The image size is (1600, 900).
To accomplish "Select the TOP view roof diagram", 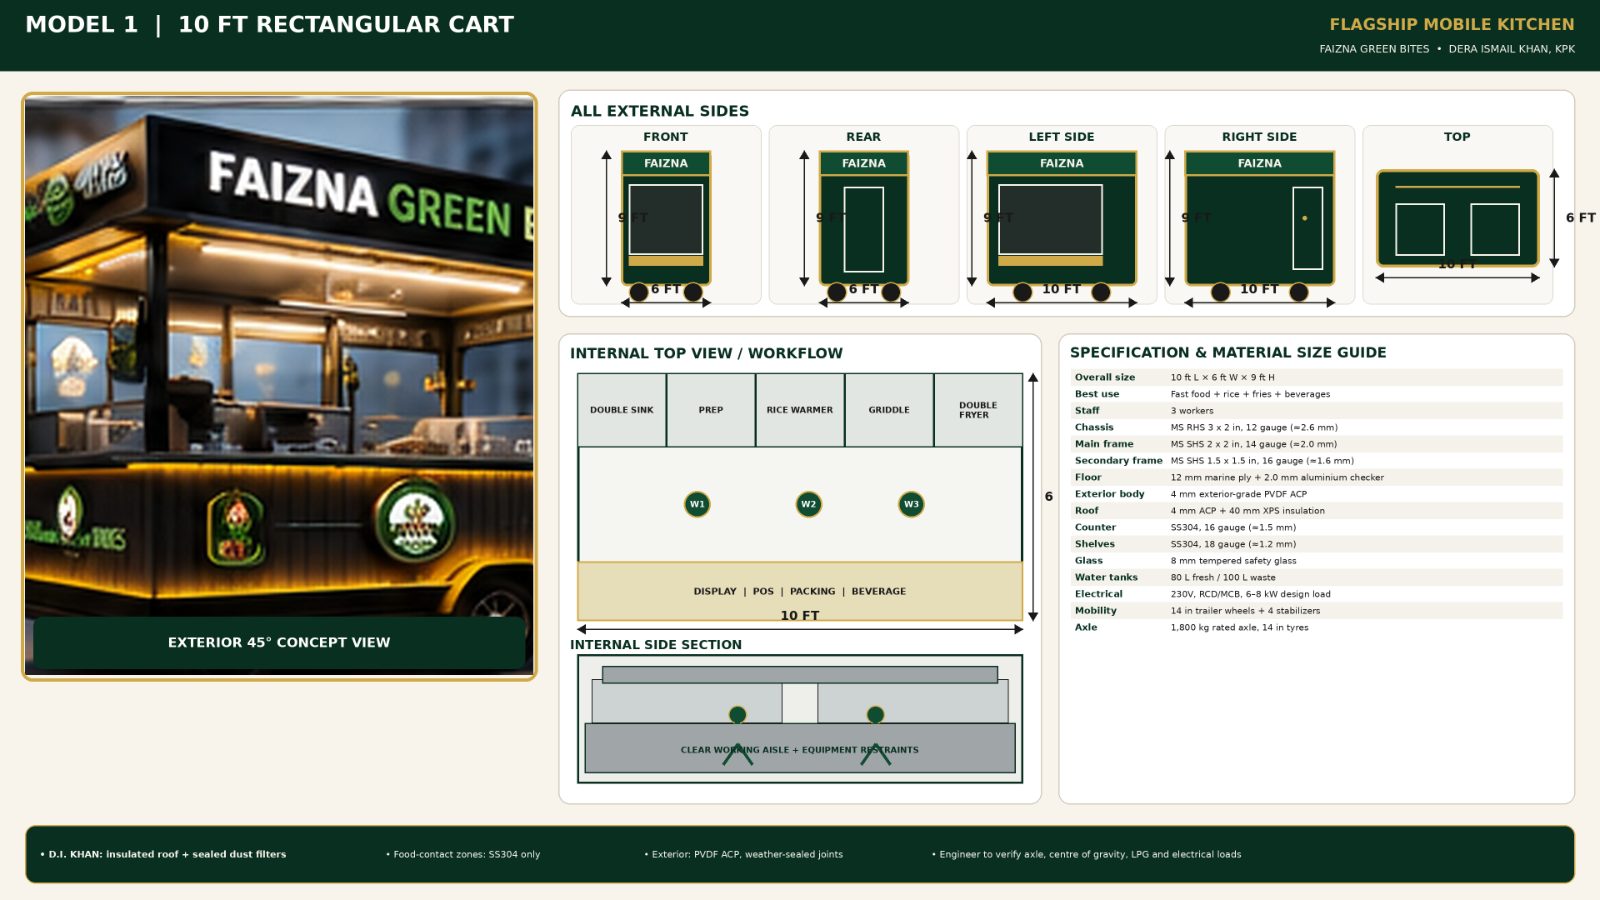I will pos(1457,218).
